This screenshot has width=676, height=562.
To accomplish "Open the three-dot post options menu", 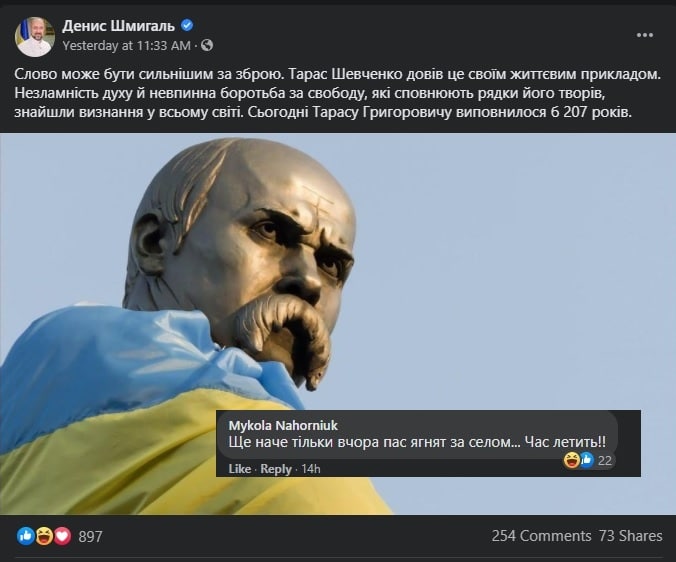I will click(x=645, y=35).
